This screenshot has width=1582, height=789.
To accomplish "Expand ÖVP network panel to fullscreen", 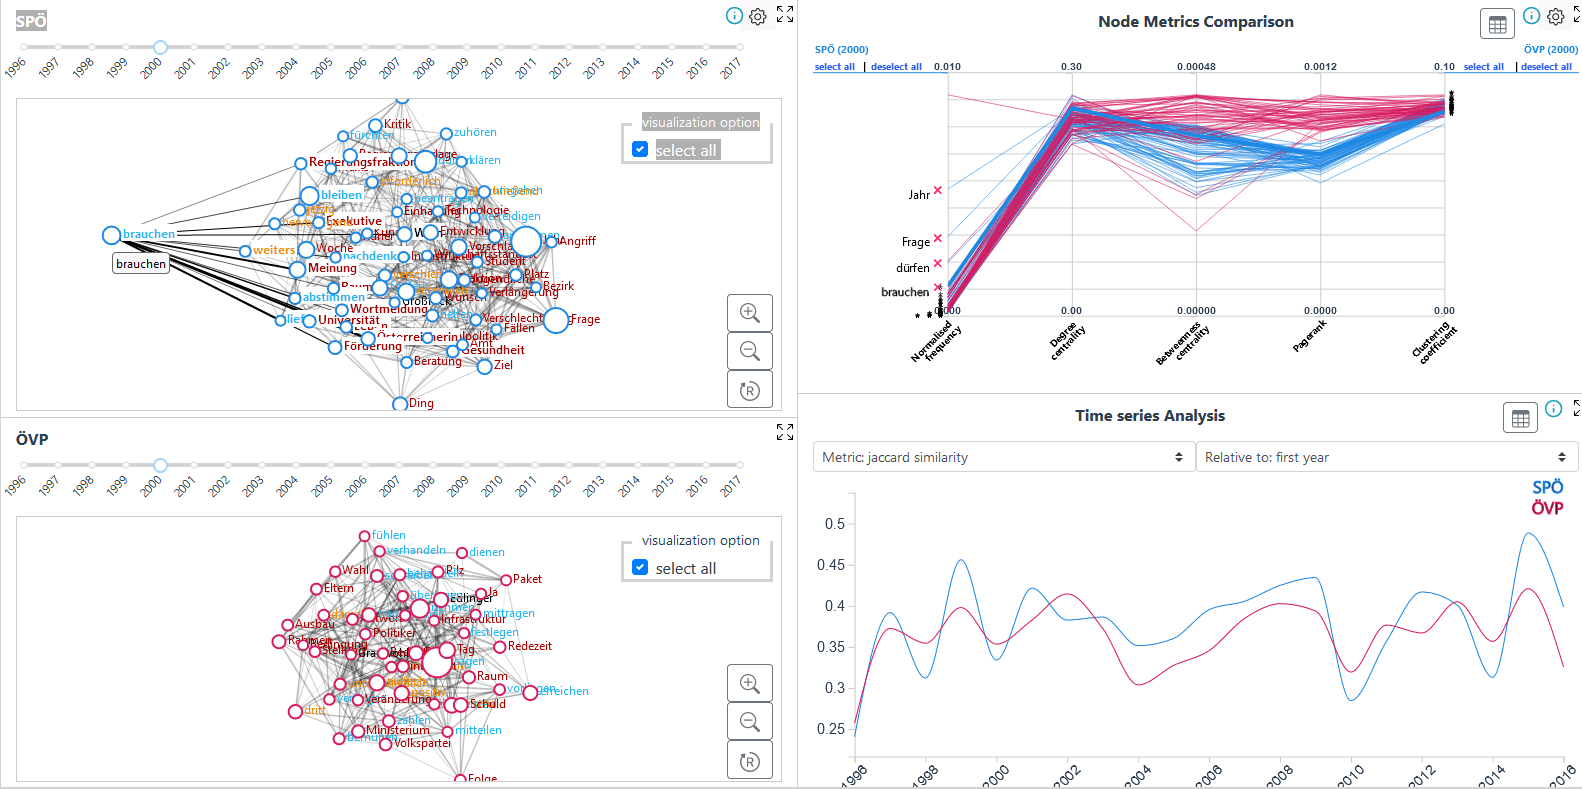I will coord(785,432).
